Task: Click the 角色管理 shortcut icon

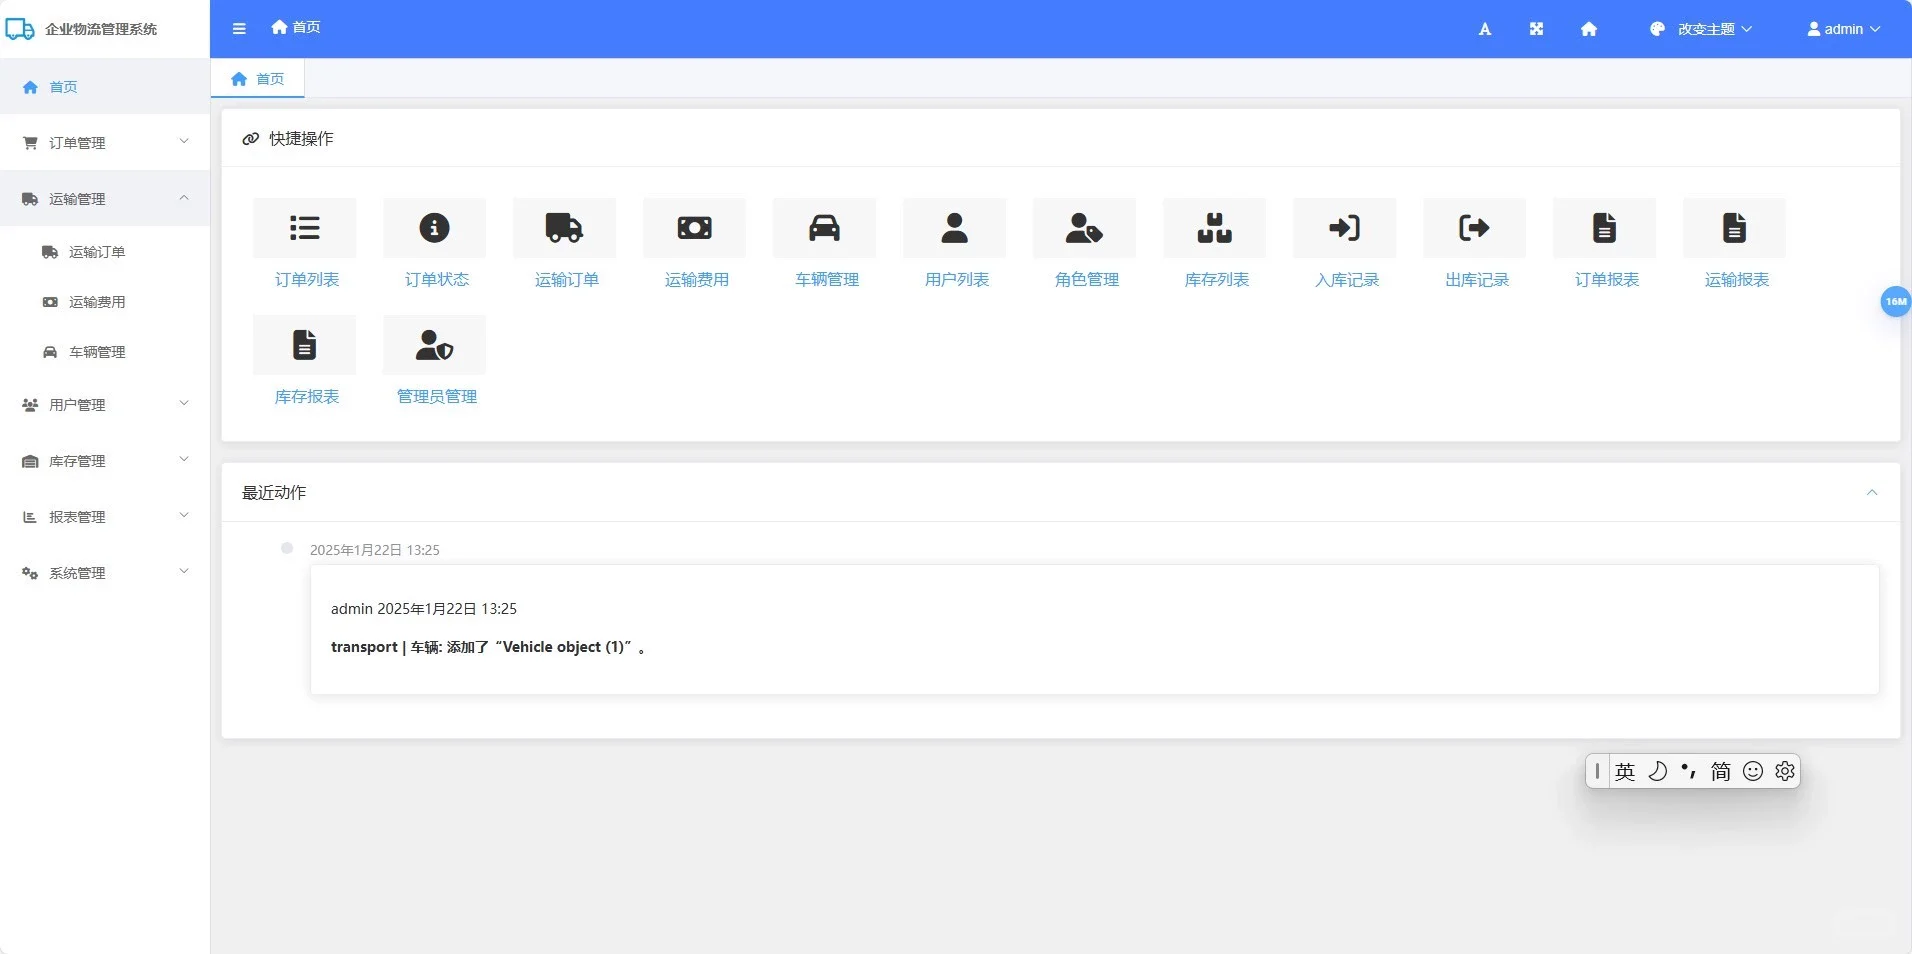Action: coord(1085,228)
